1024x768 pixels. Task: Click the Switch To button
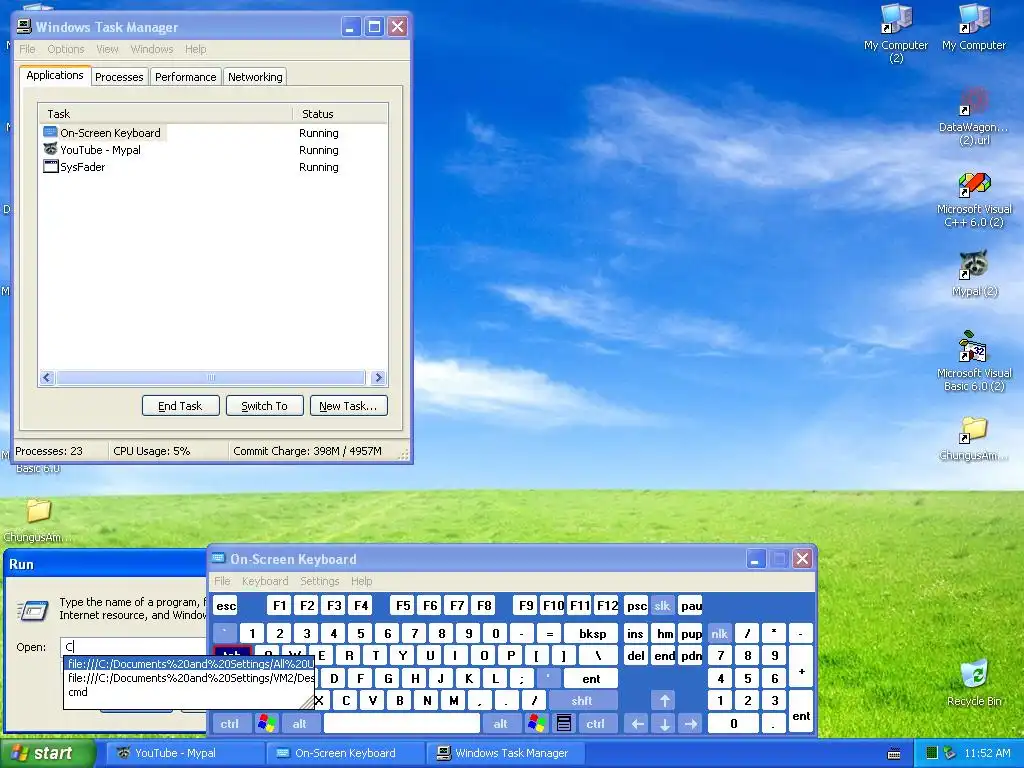(x=264, y=406)
